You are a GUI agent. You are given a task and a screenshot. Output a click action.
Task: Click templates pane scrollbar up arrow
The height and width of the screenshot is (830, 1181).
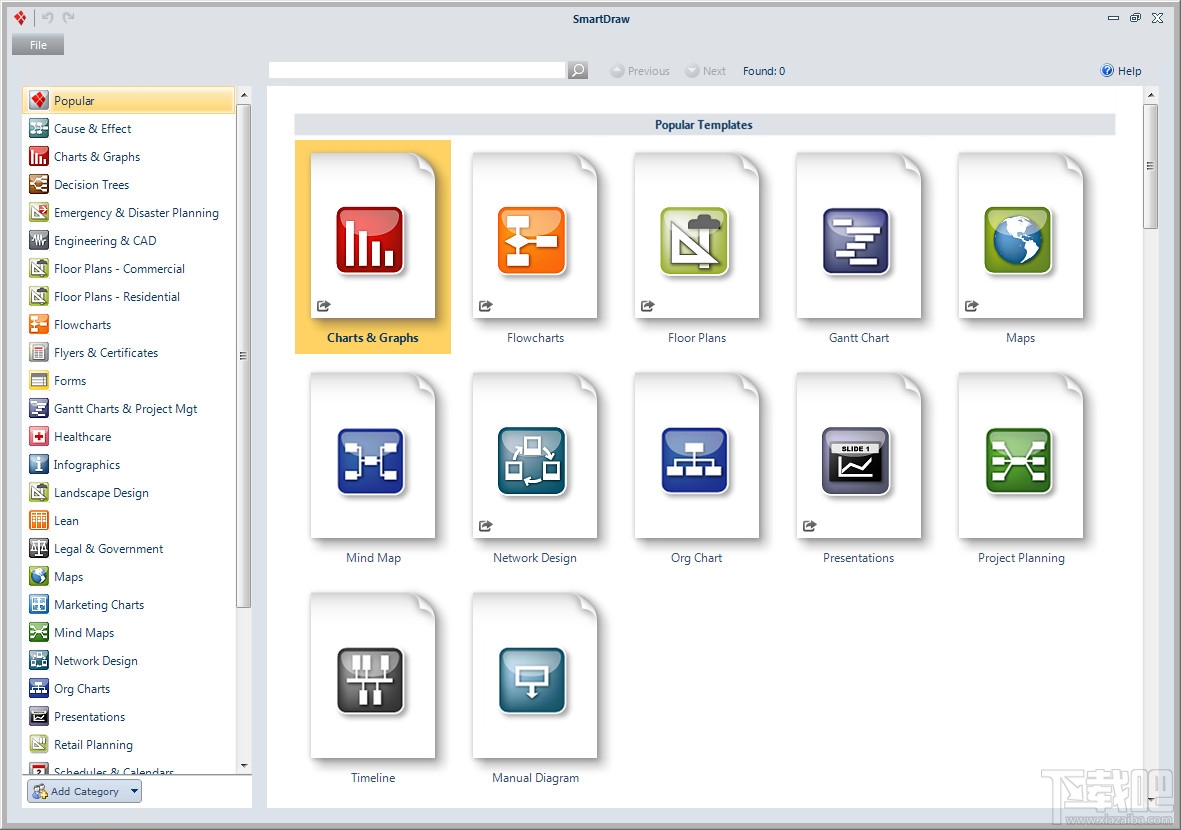click(x=1150, y=96)
